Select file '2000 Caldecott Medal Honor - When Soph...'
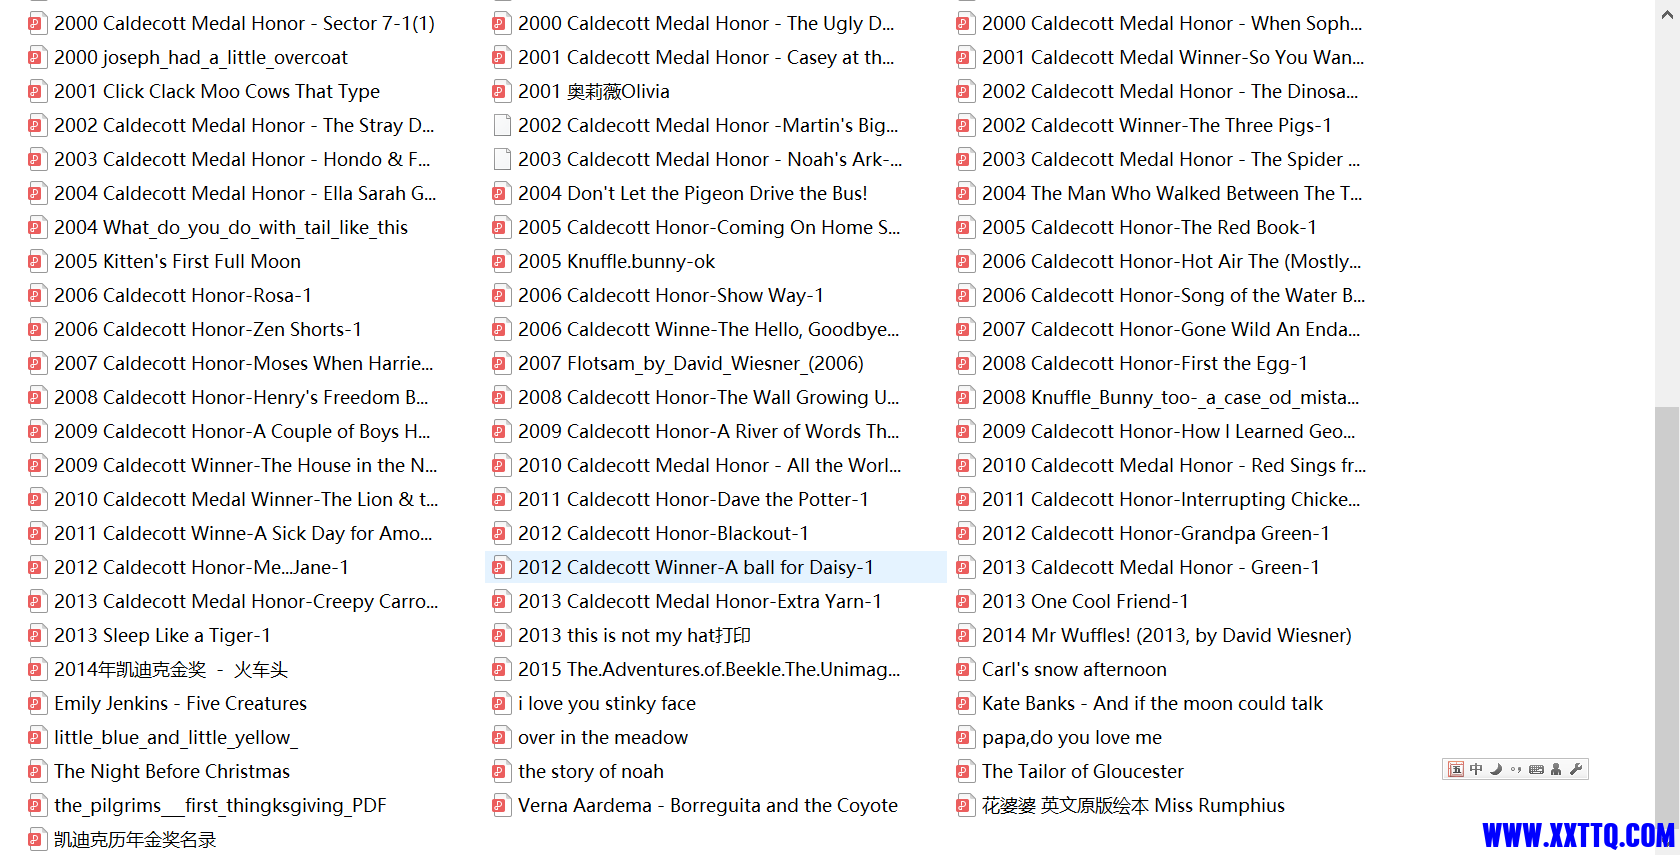The width and height of the screenshot is (1680, 855). 1172,23
